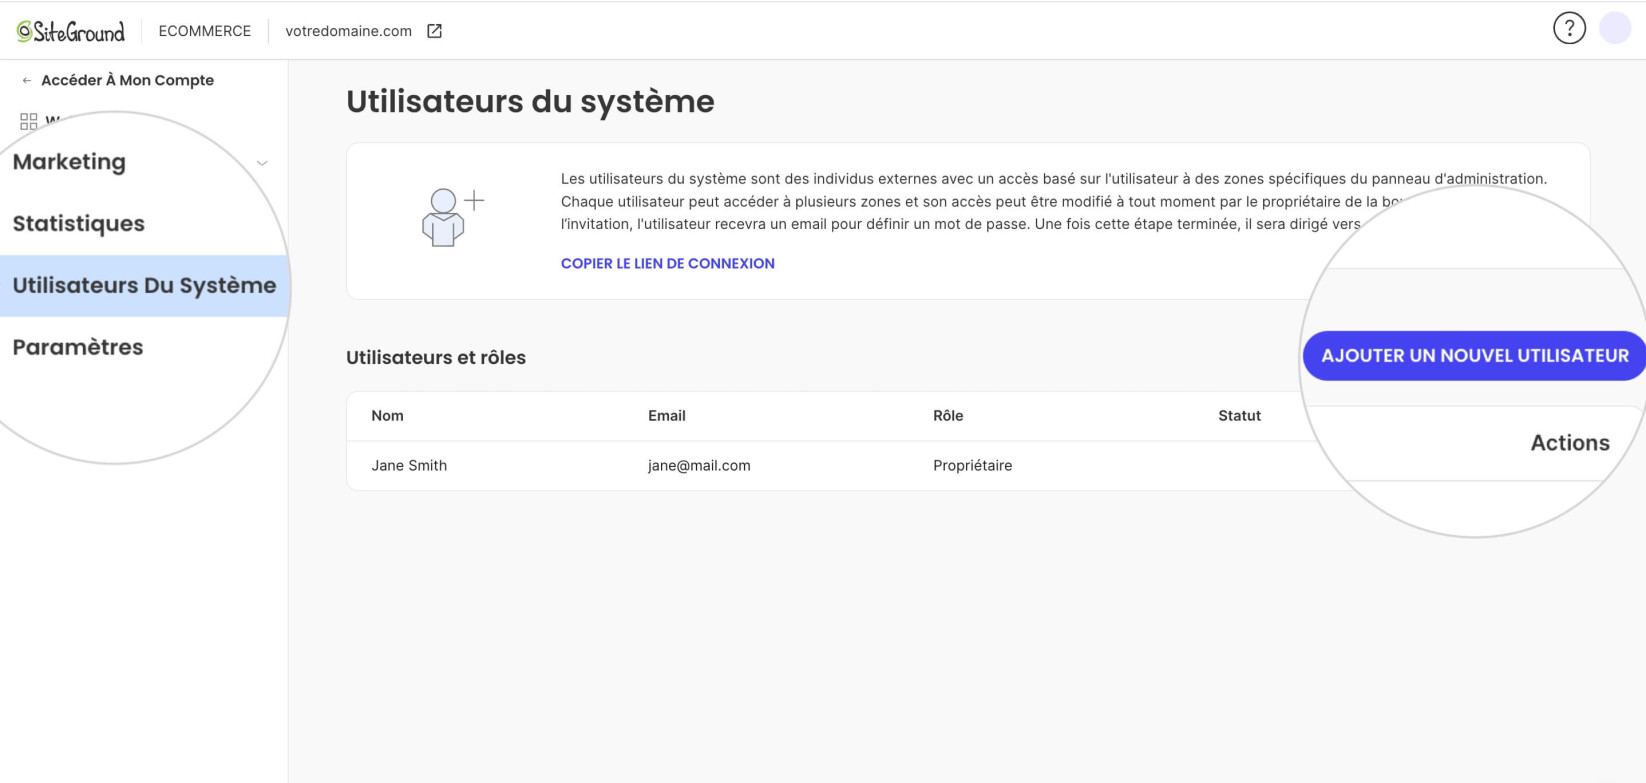Select Utilisateurs Du Système in sidebar
1646x783 pixels.
click(144, 286)
